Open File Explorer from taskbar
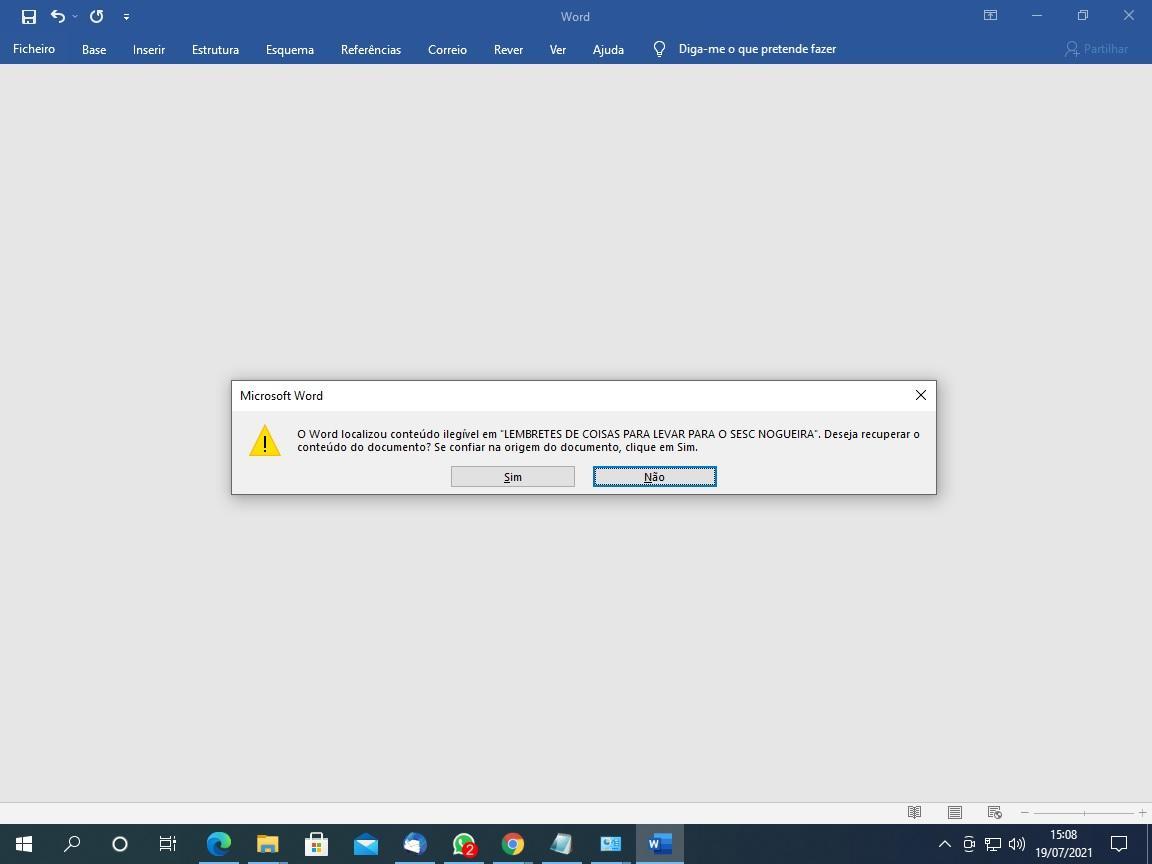 point(267,844)
